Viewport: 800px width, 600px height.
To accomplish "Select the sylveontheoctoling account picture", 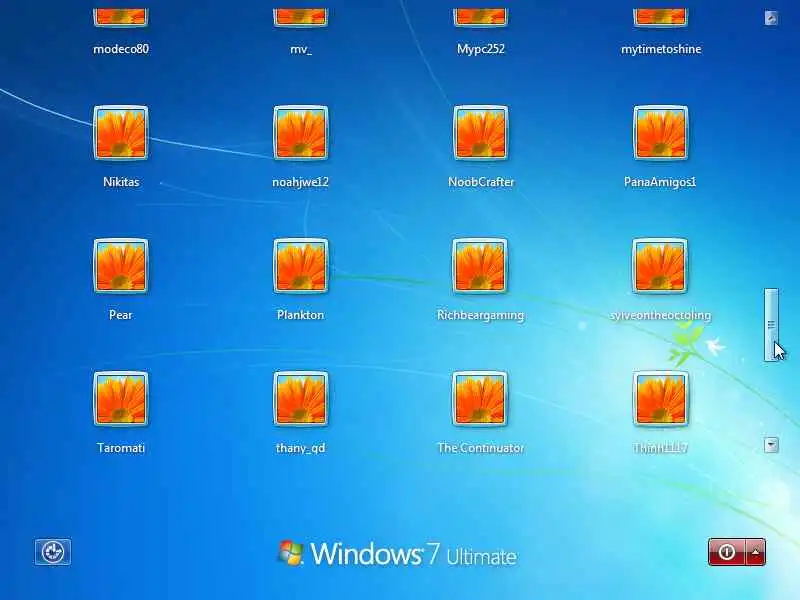I will 660,266.
